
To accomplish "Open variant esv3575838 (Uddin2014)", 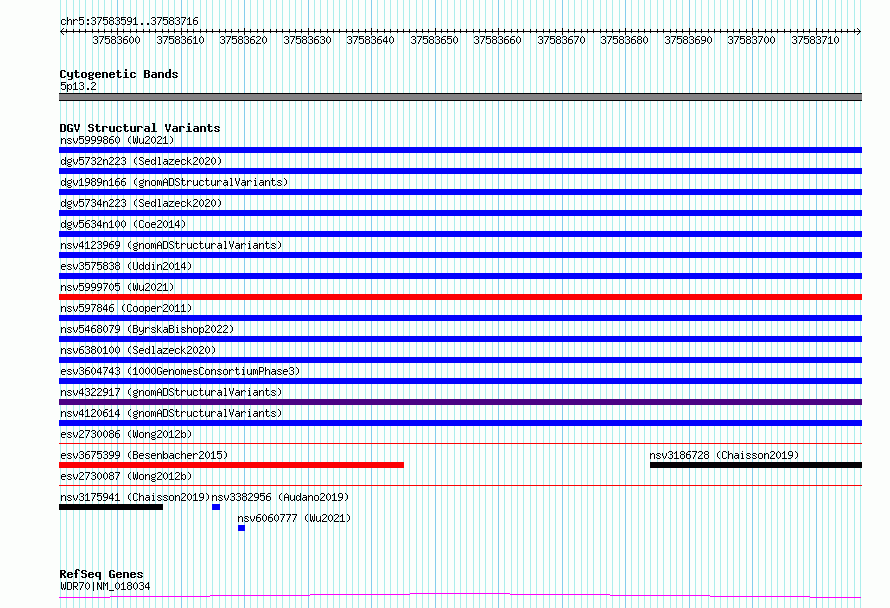I will pos(126,266).
